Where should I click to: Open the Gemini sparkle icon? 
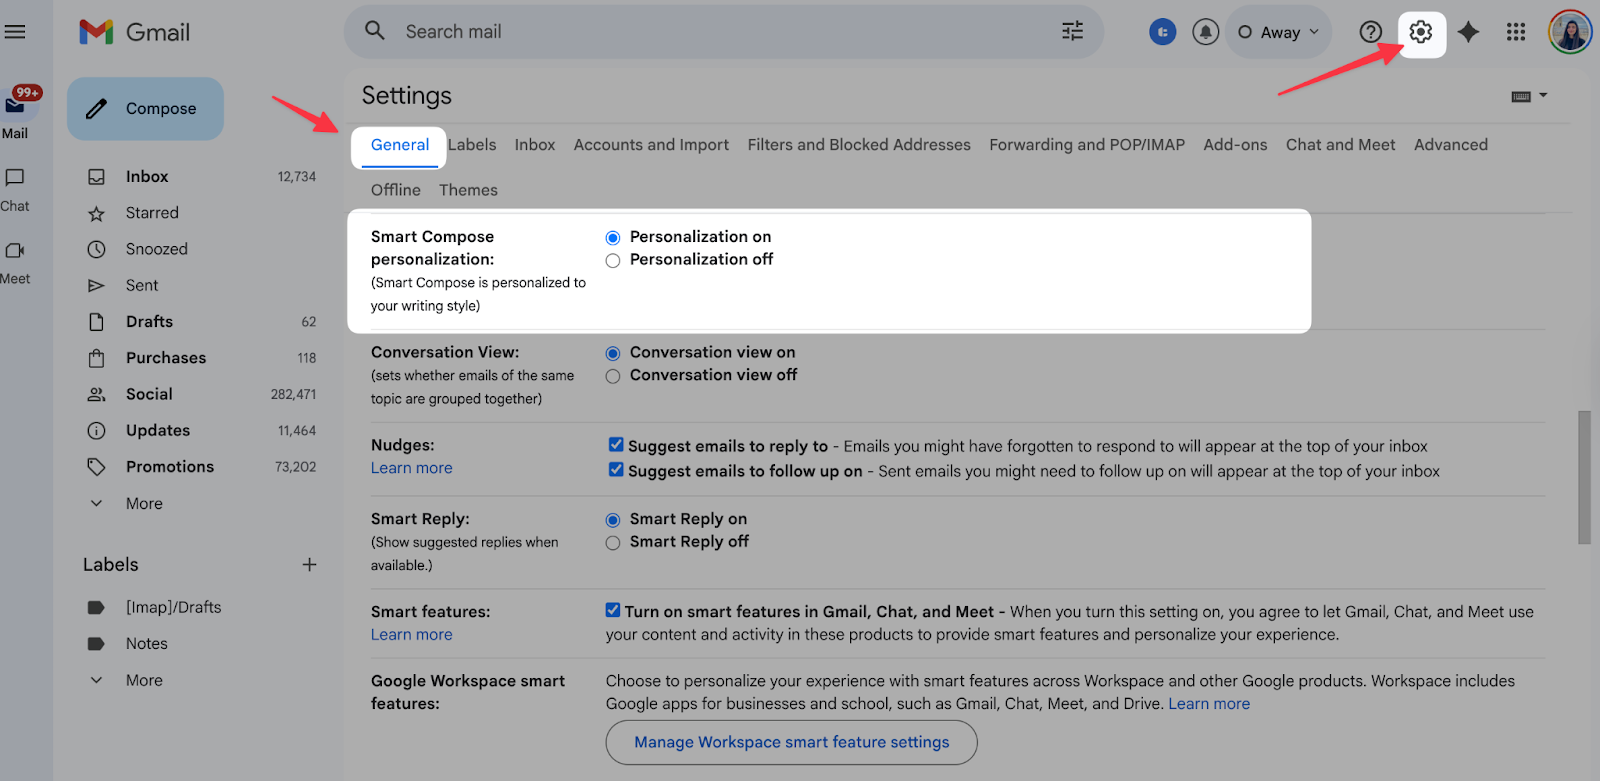[1468, 32]
